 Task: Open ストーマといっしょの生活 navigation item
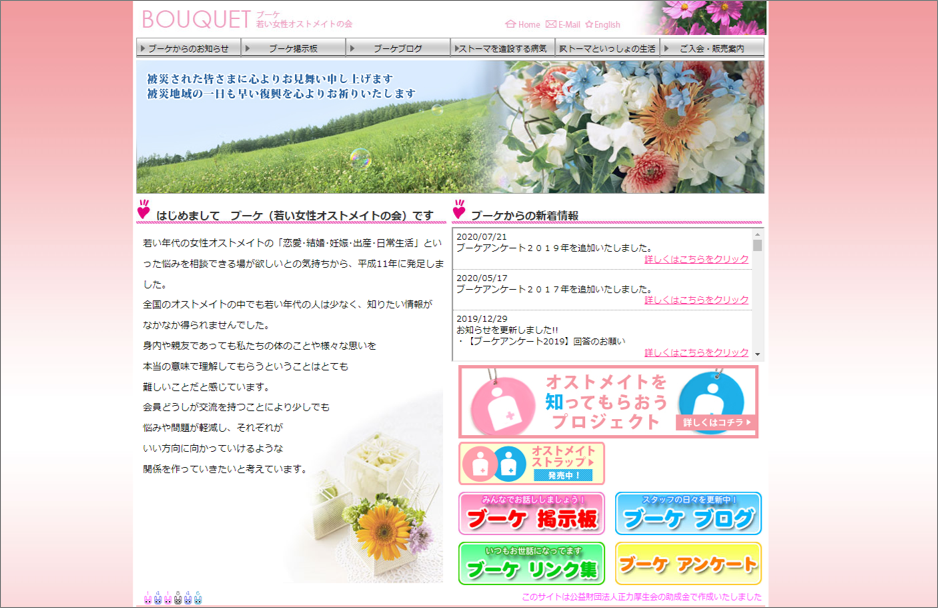coord(607,48)
